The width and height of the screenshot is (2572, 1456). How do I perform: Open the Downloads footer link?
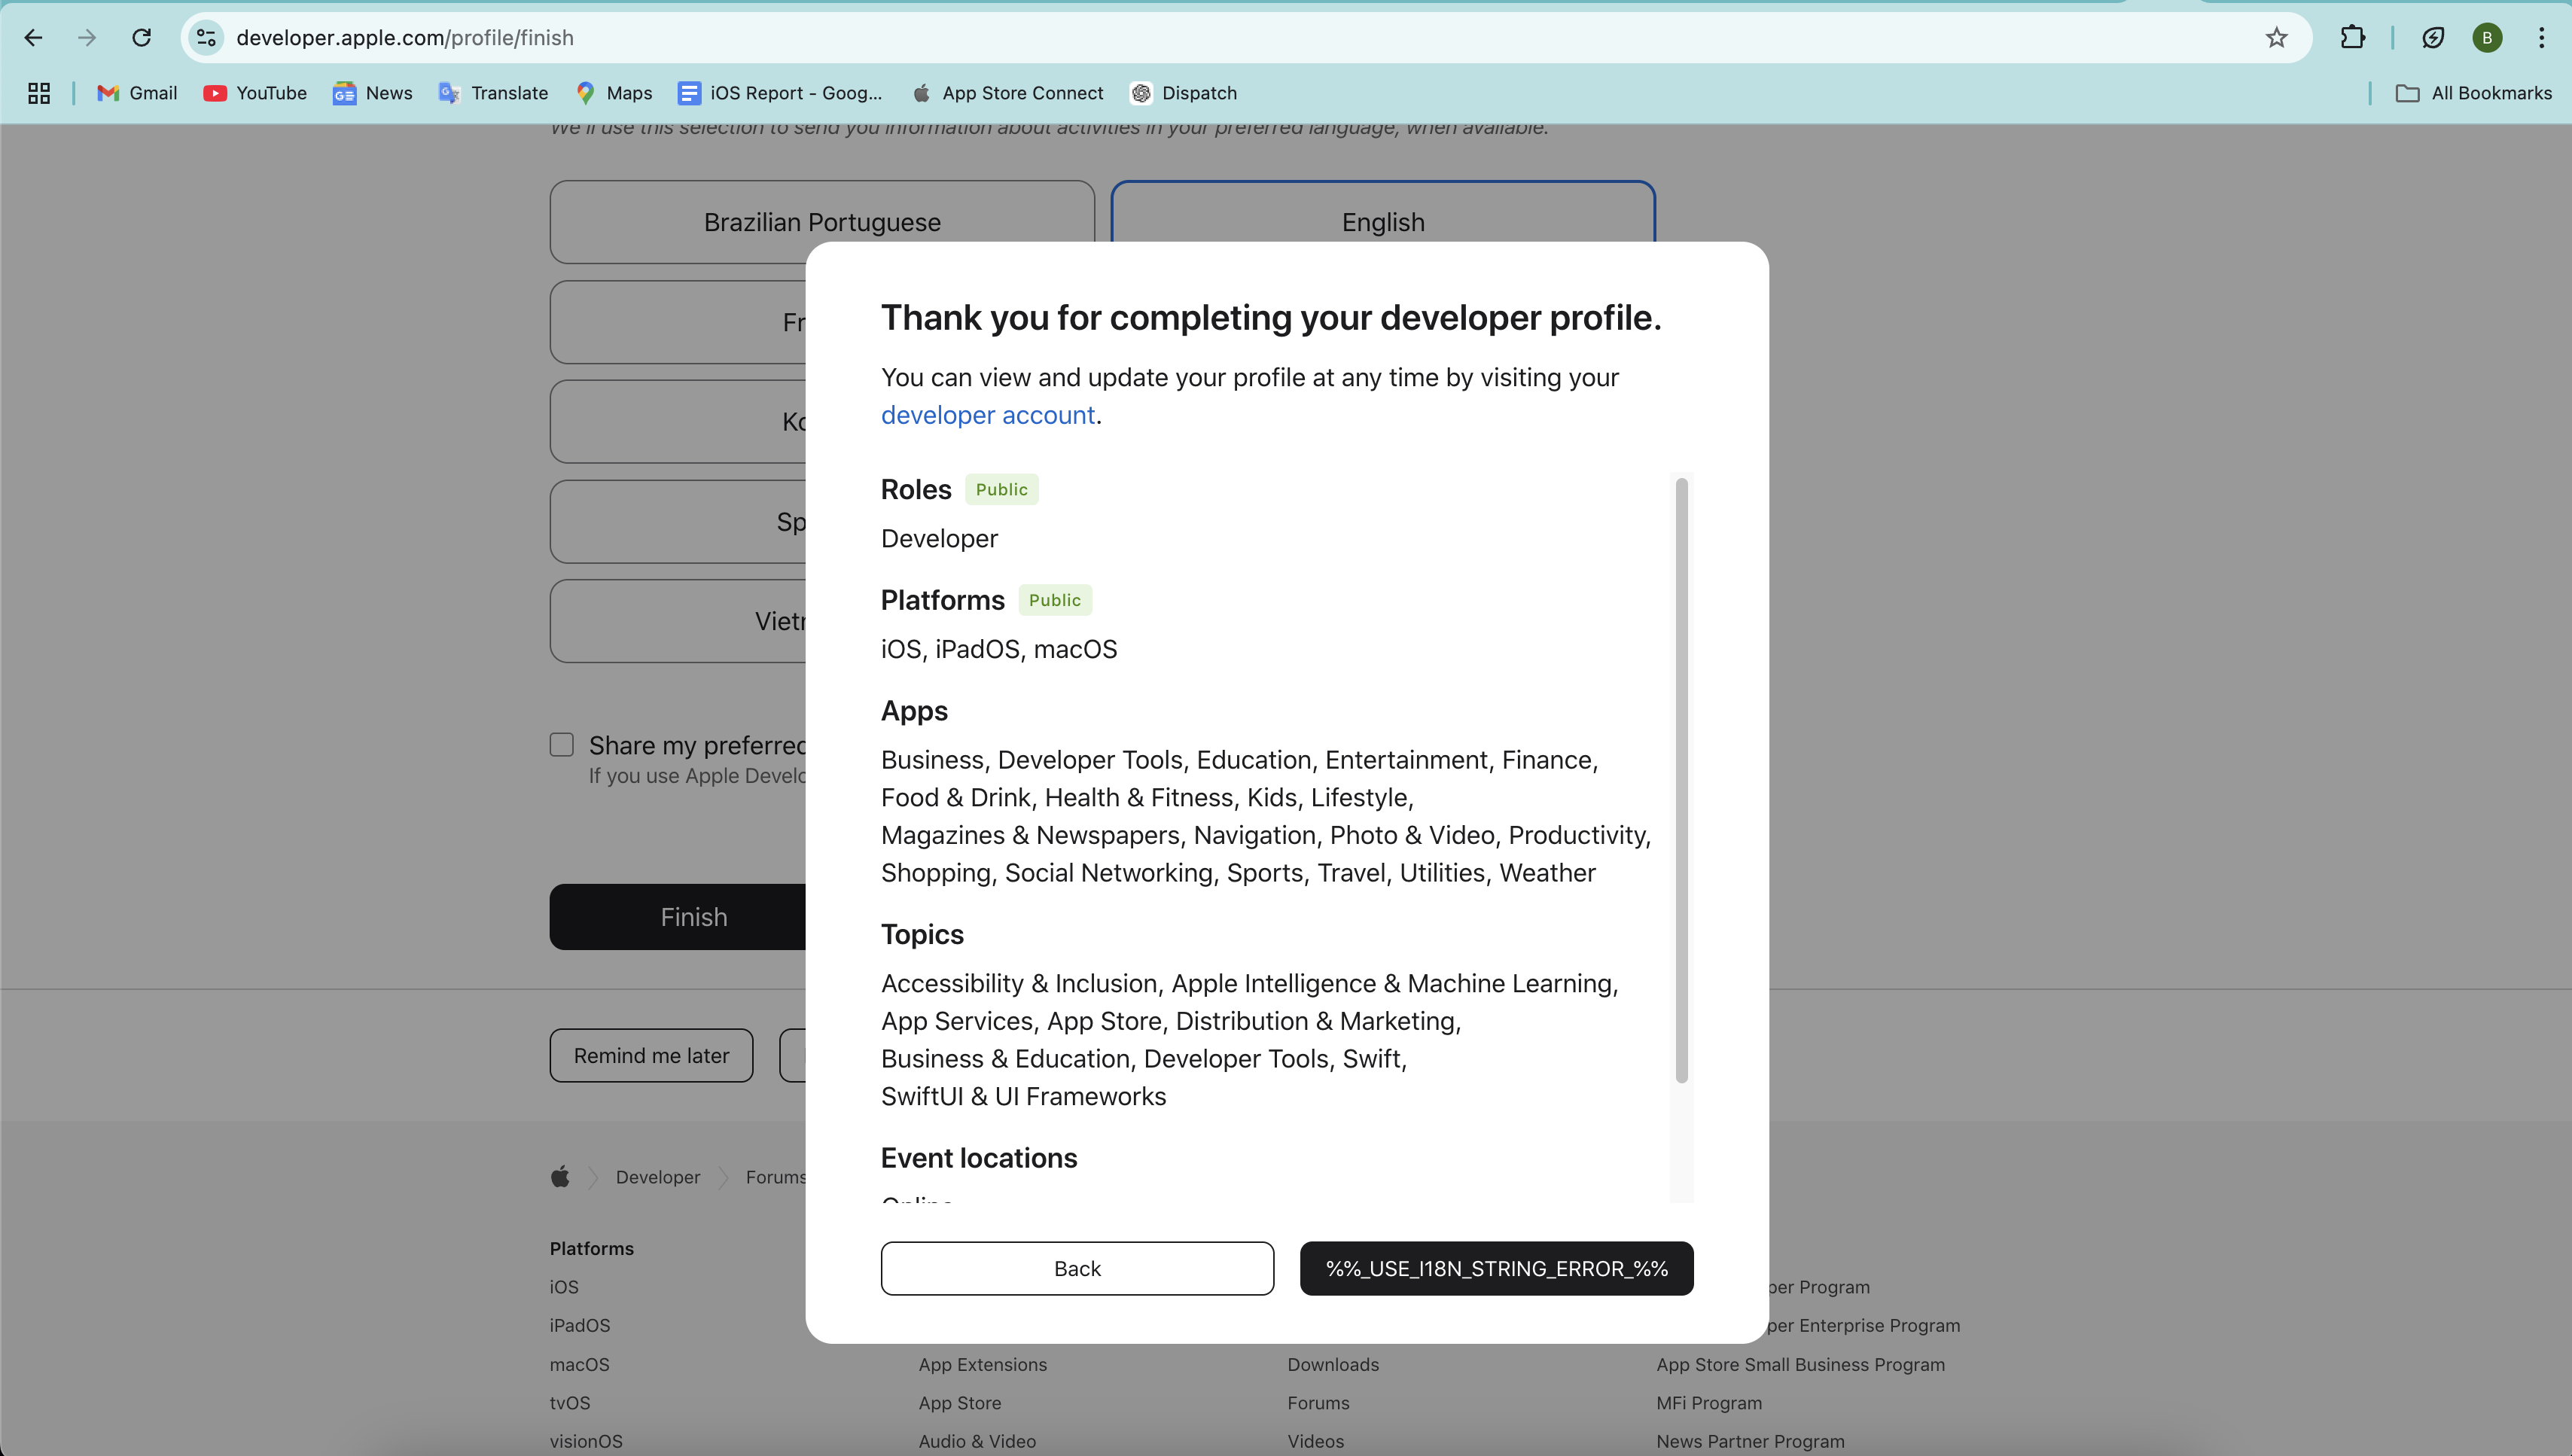pyautogui.click(x=1333, y=1364)
